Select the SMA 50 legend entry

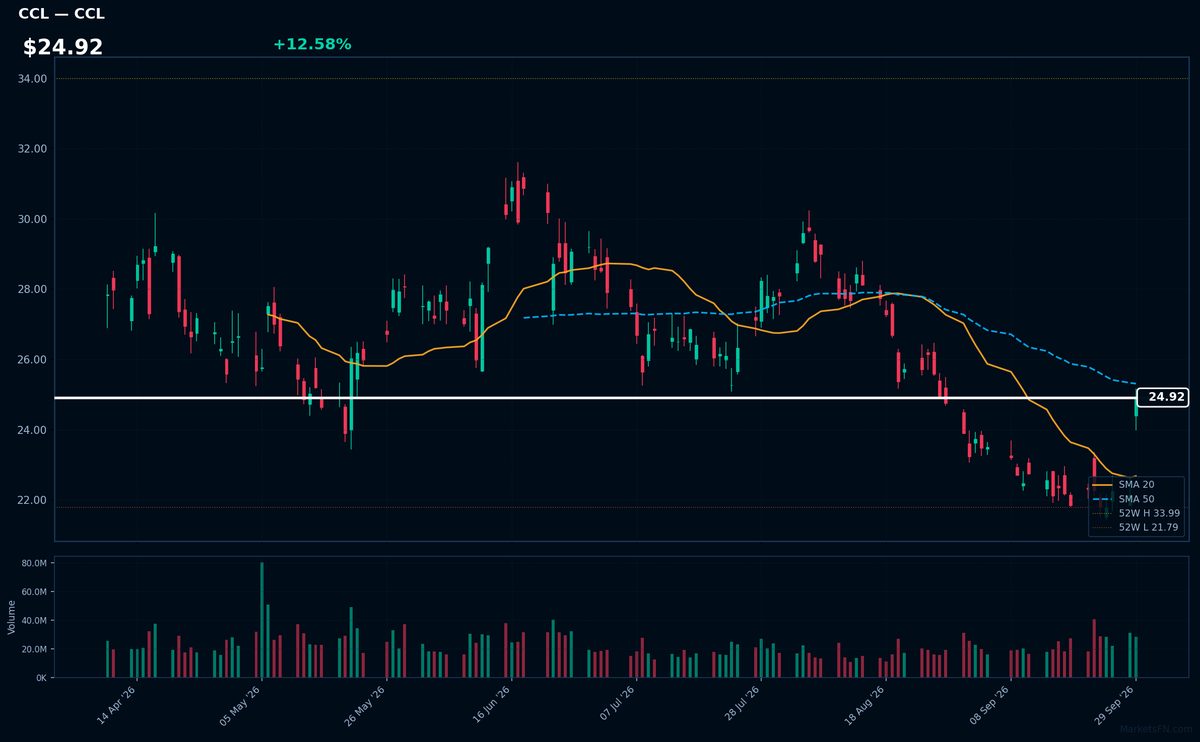1136,498
